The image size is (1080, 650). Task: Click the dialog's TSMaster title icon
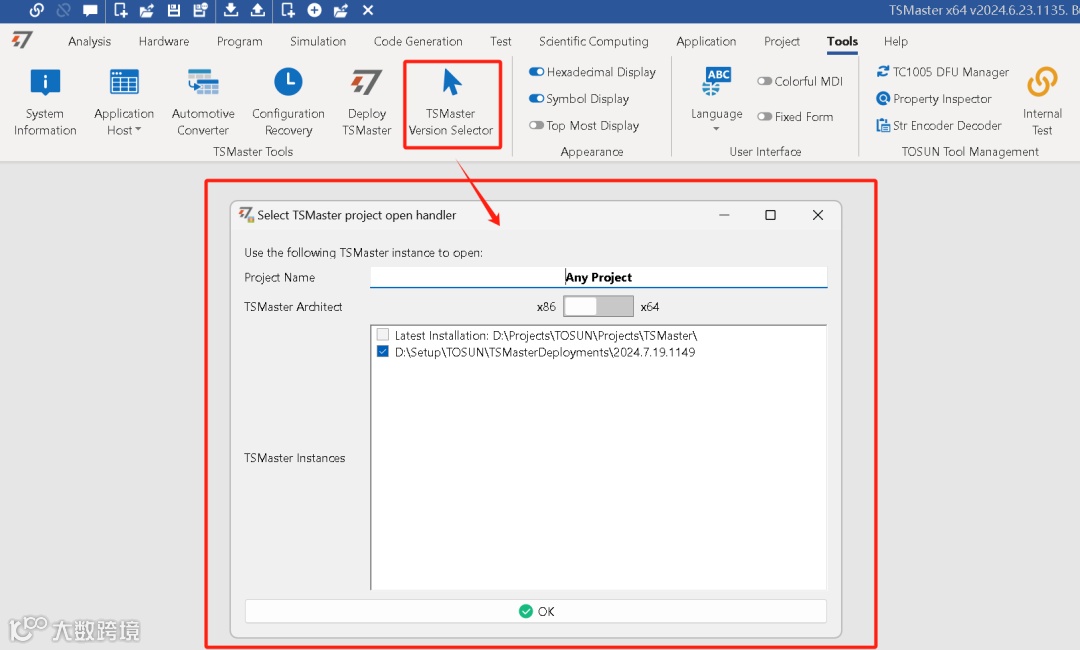246,214
